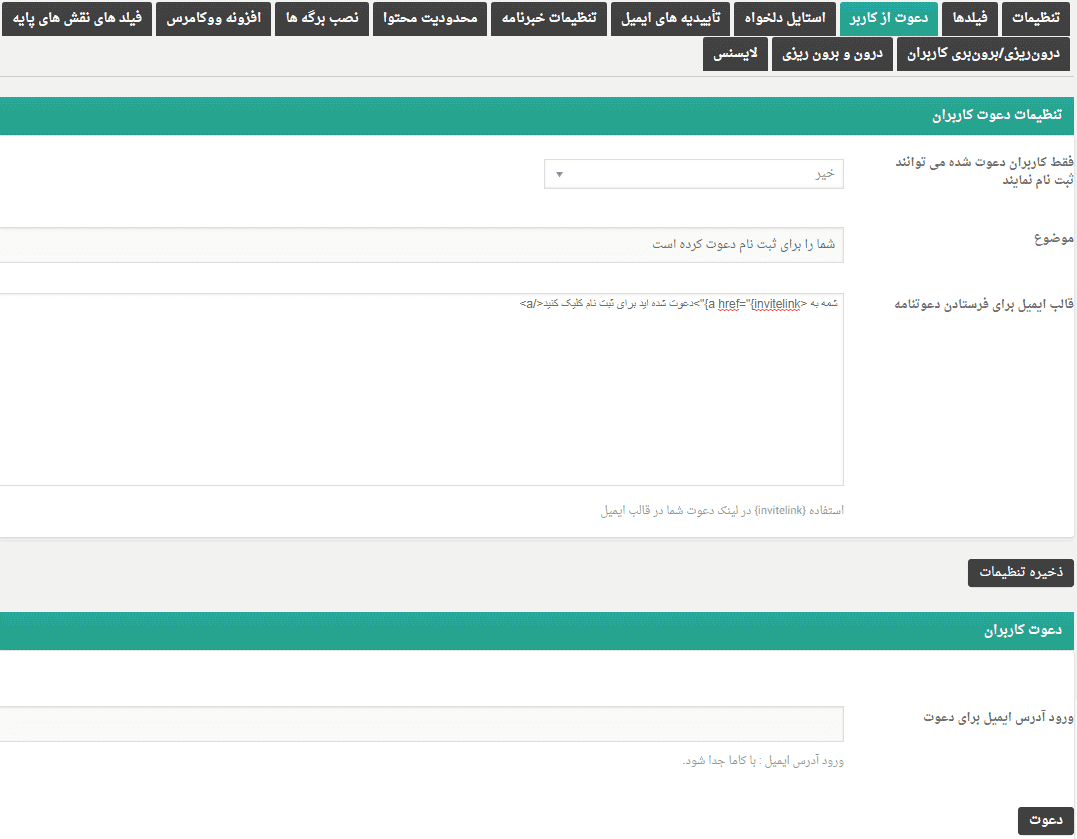Click the تنظیمات دعوت کاربران section header

[x=537, y=115]
